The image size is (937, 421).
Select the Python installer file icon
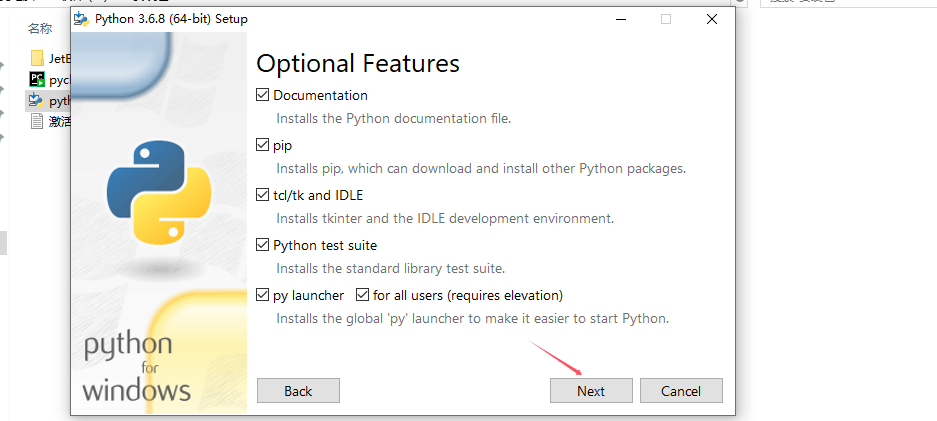[37, 100]
